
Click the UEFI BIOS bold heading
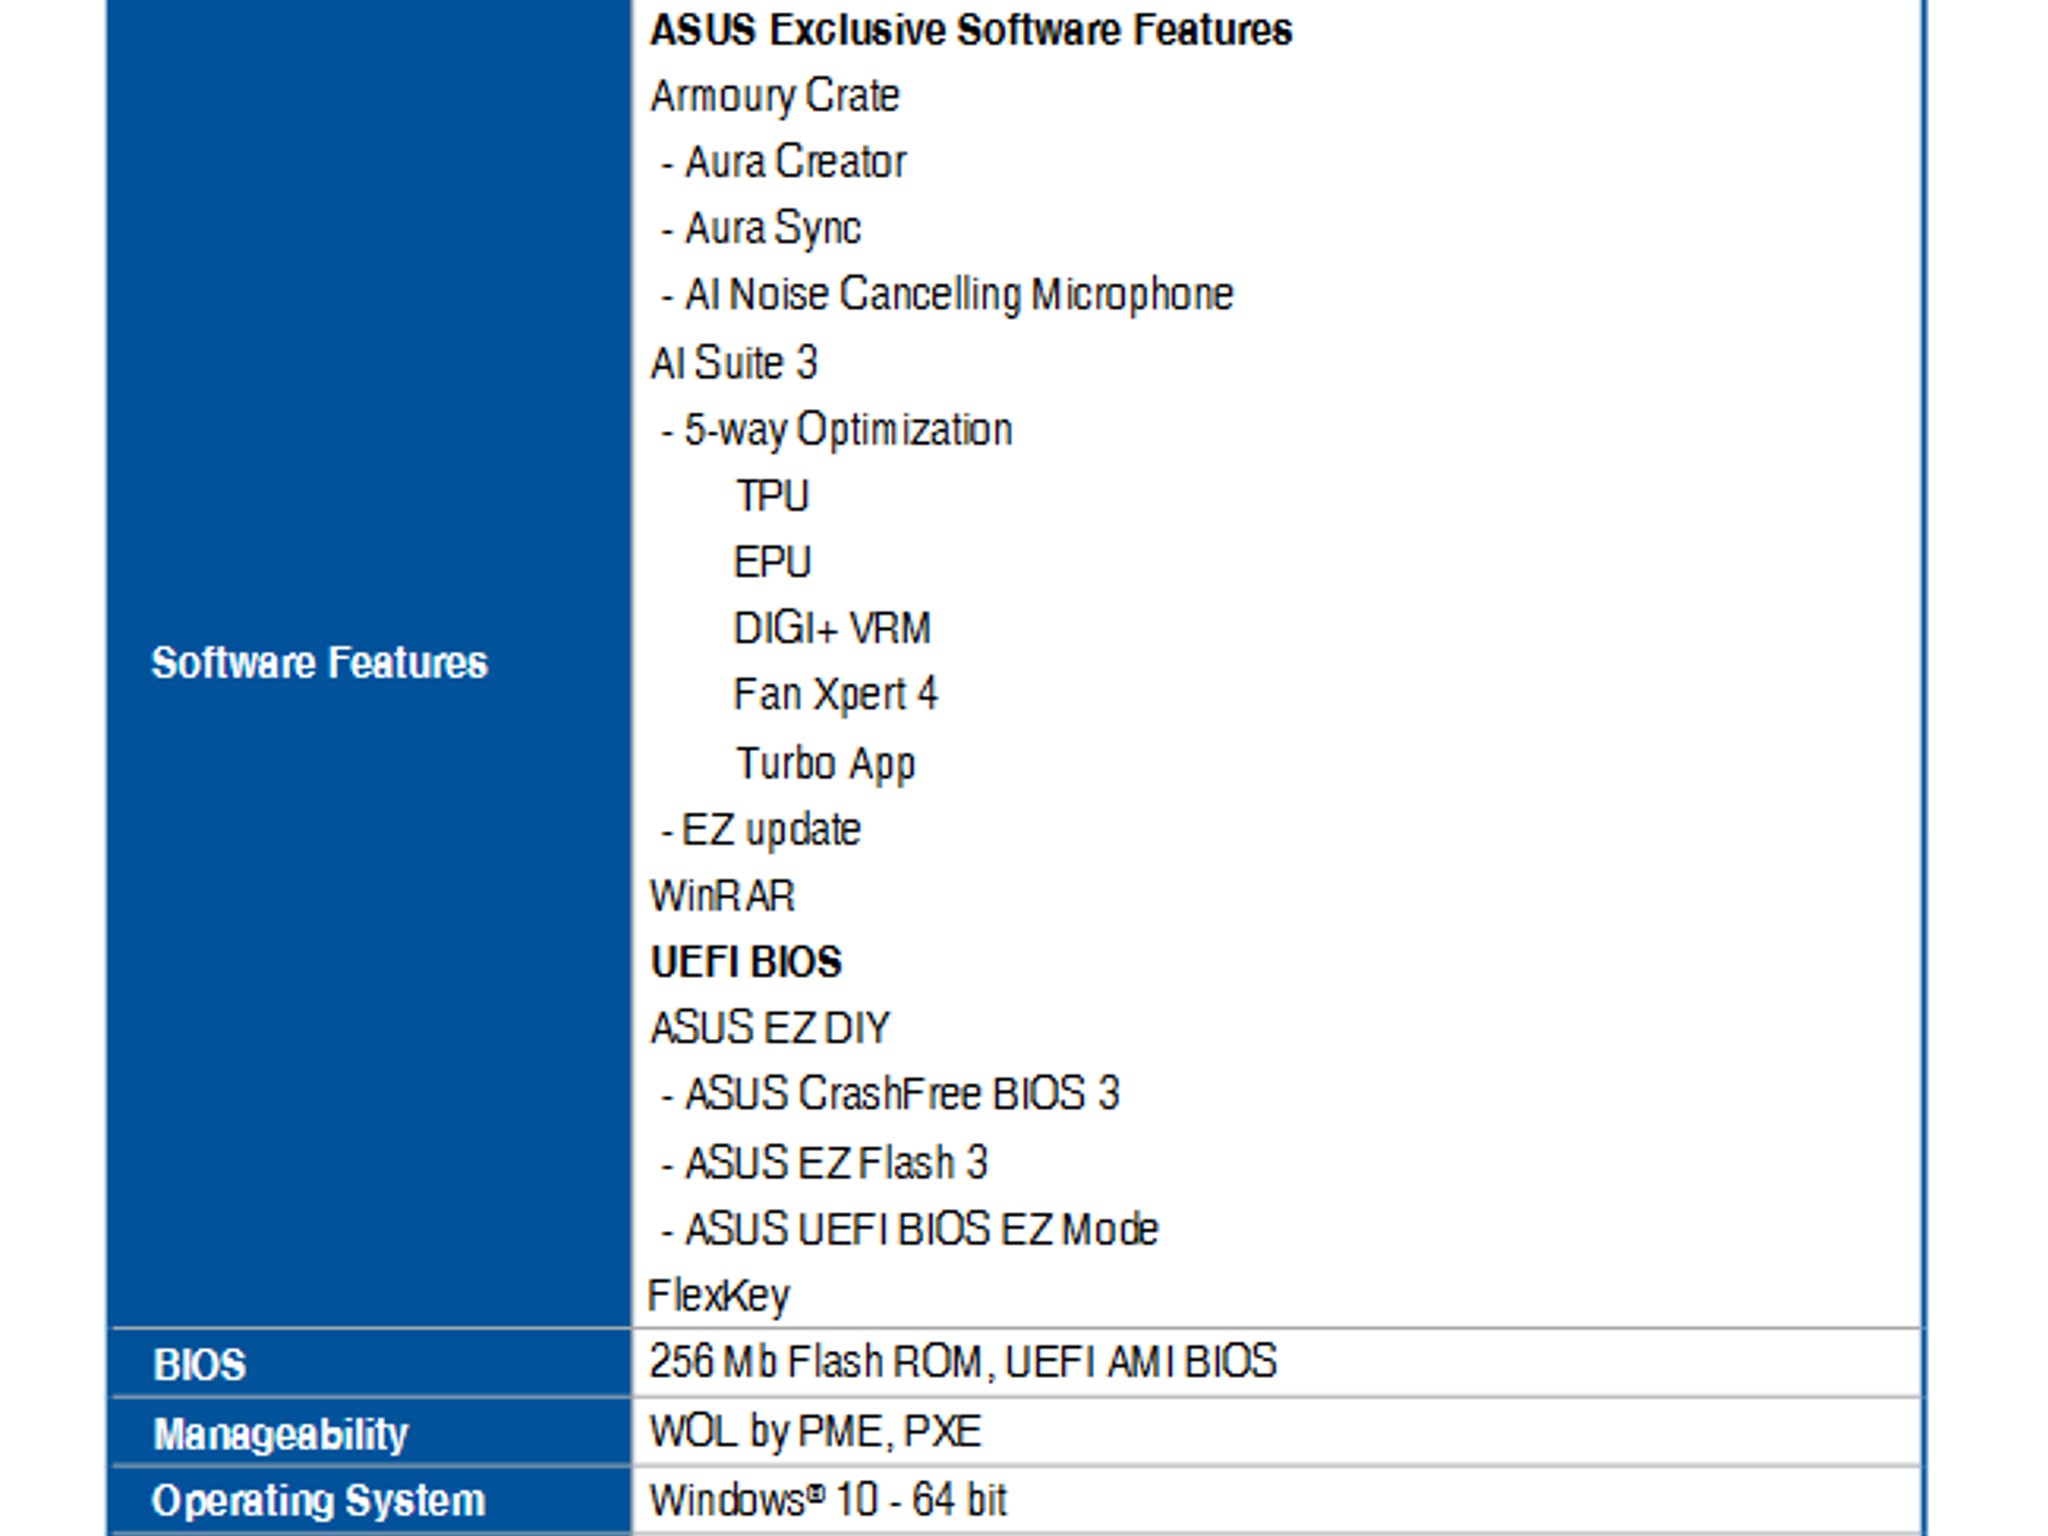(x=746, y=962)
